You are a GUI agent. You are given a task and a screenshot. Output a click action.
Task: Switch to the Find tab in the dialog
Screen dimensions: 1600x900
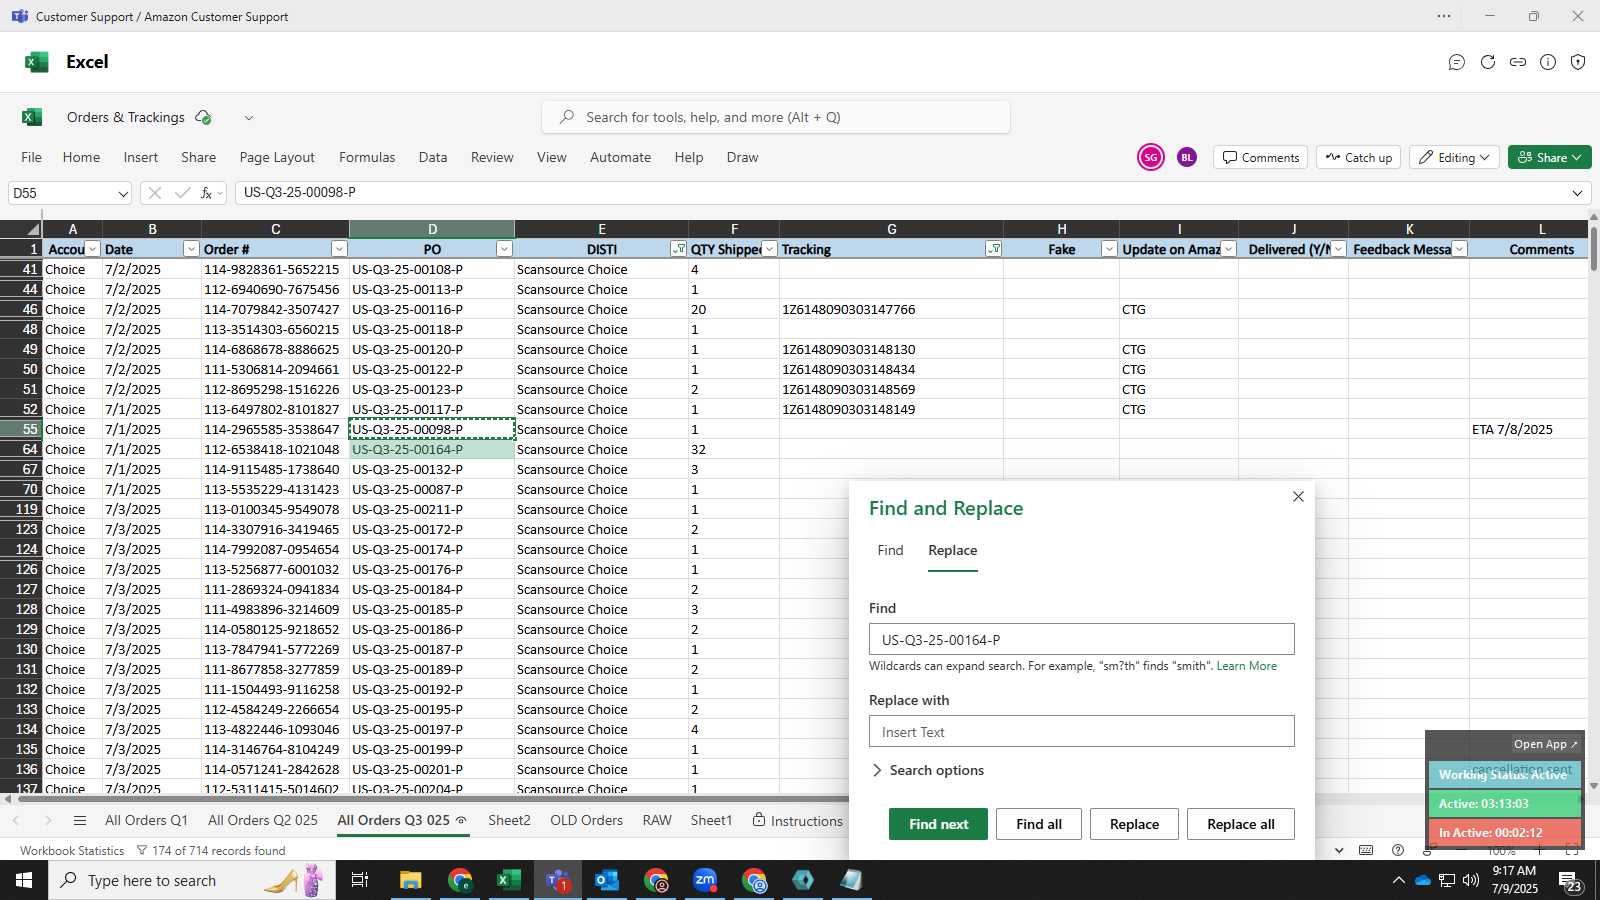tap(890, 550)
